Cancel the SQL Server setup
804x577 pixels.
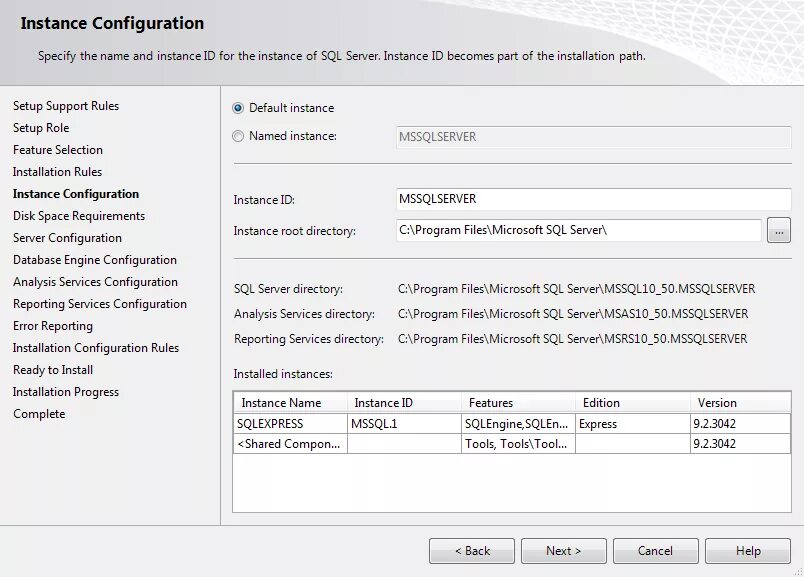pyautogui.click(x=655, y=551)
